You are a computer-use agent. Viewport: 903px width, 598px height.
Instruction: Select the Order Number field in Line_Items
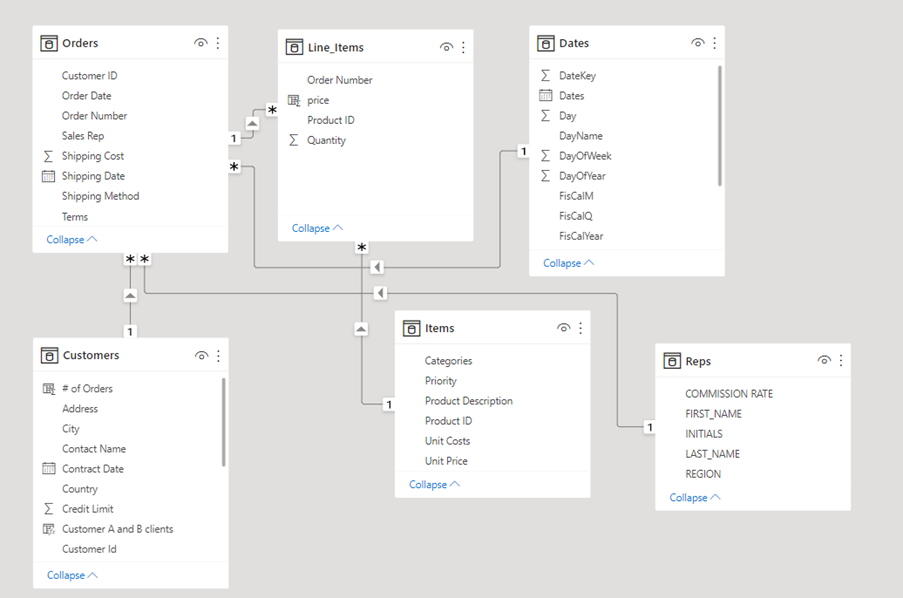click(339, 80)
